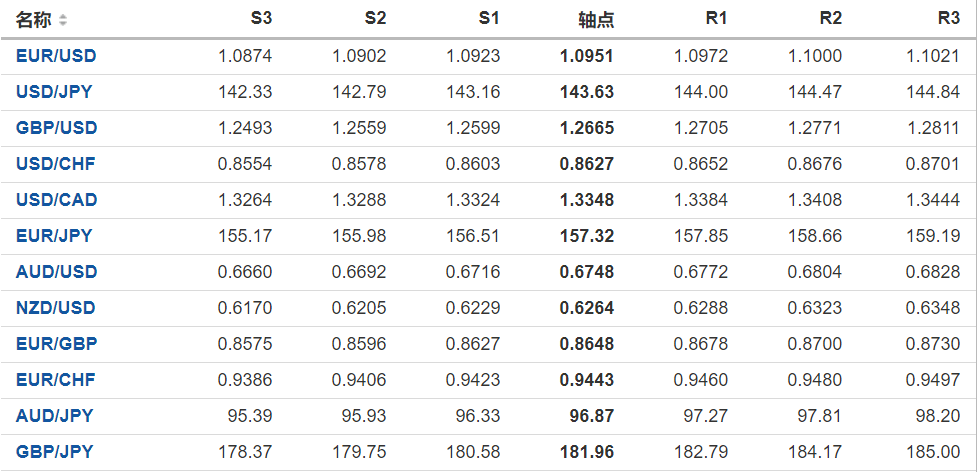Open the USD/CHF pair link
Image resolution: width=977 pixels, height=472 pixels.
(x=55, y=164)
